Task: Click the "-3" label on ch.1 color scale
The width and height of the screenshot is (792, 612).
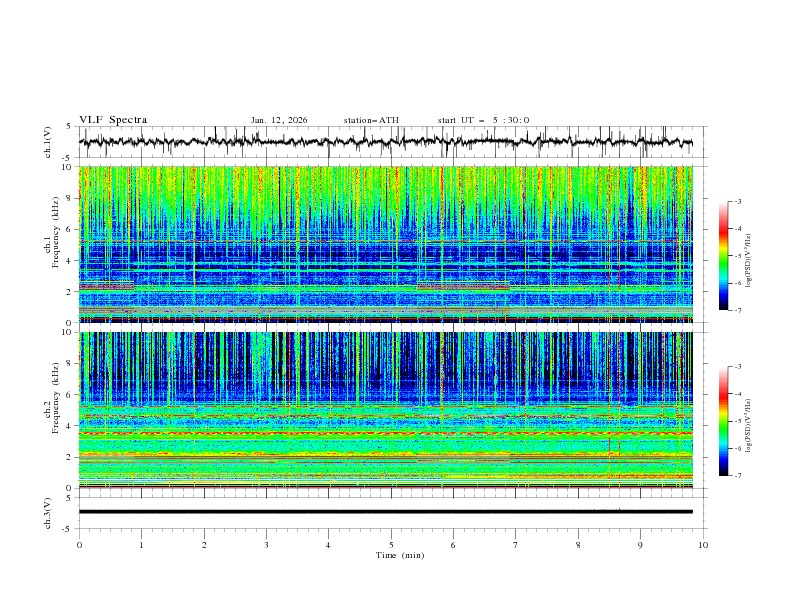Action: 738,201
